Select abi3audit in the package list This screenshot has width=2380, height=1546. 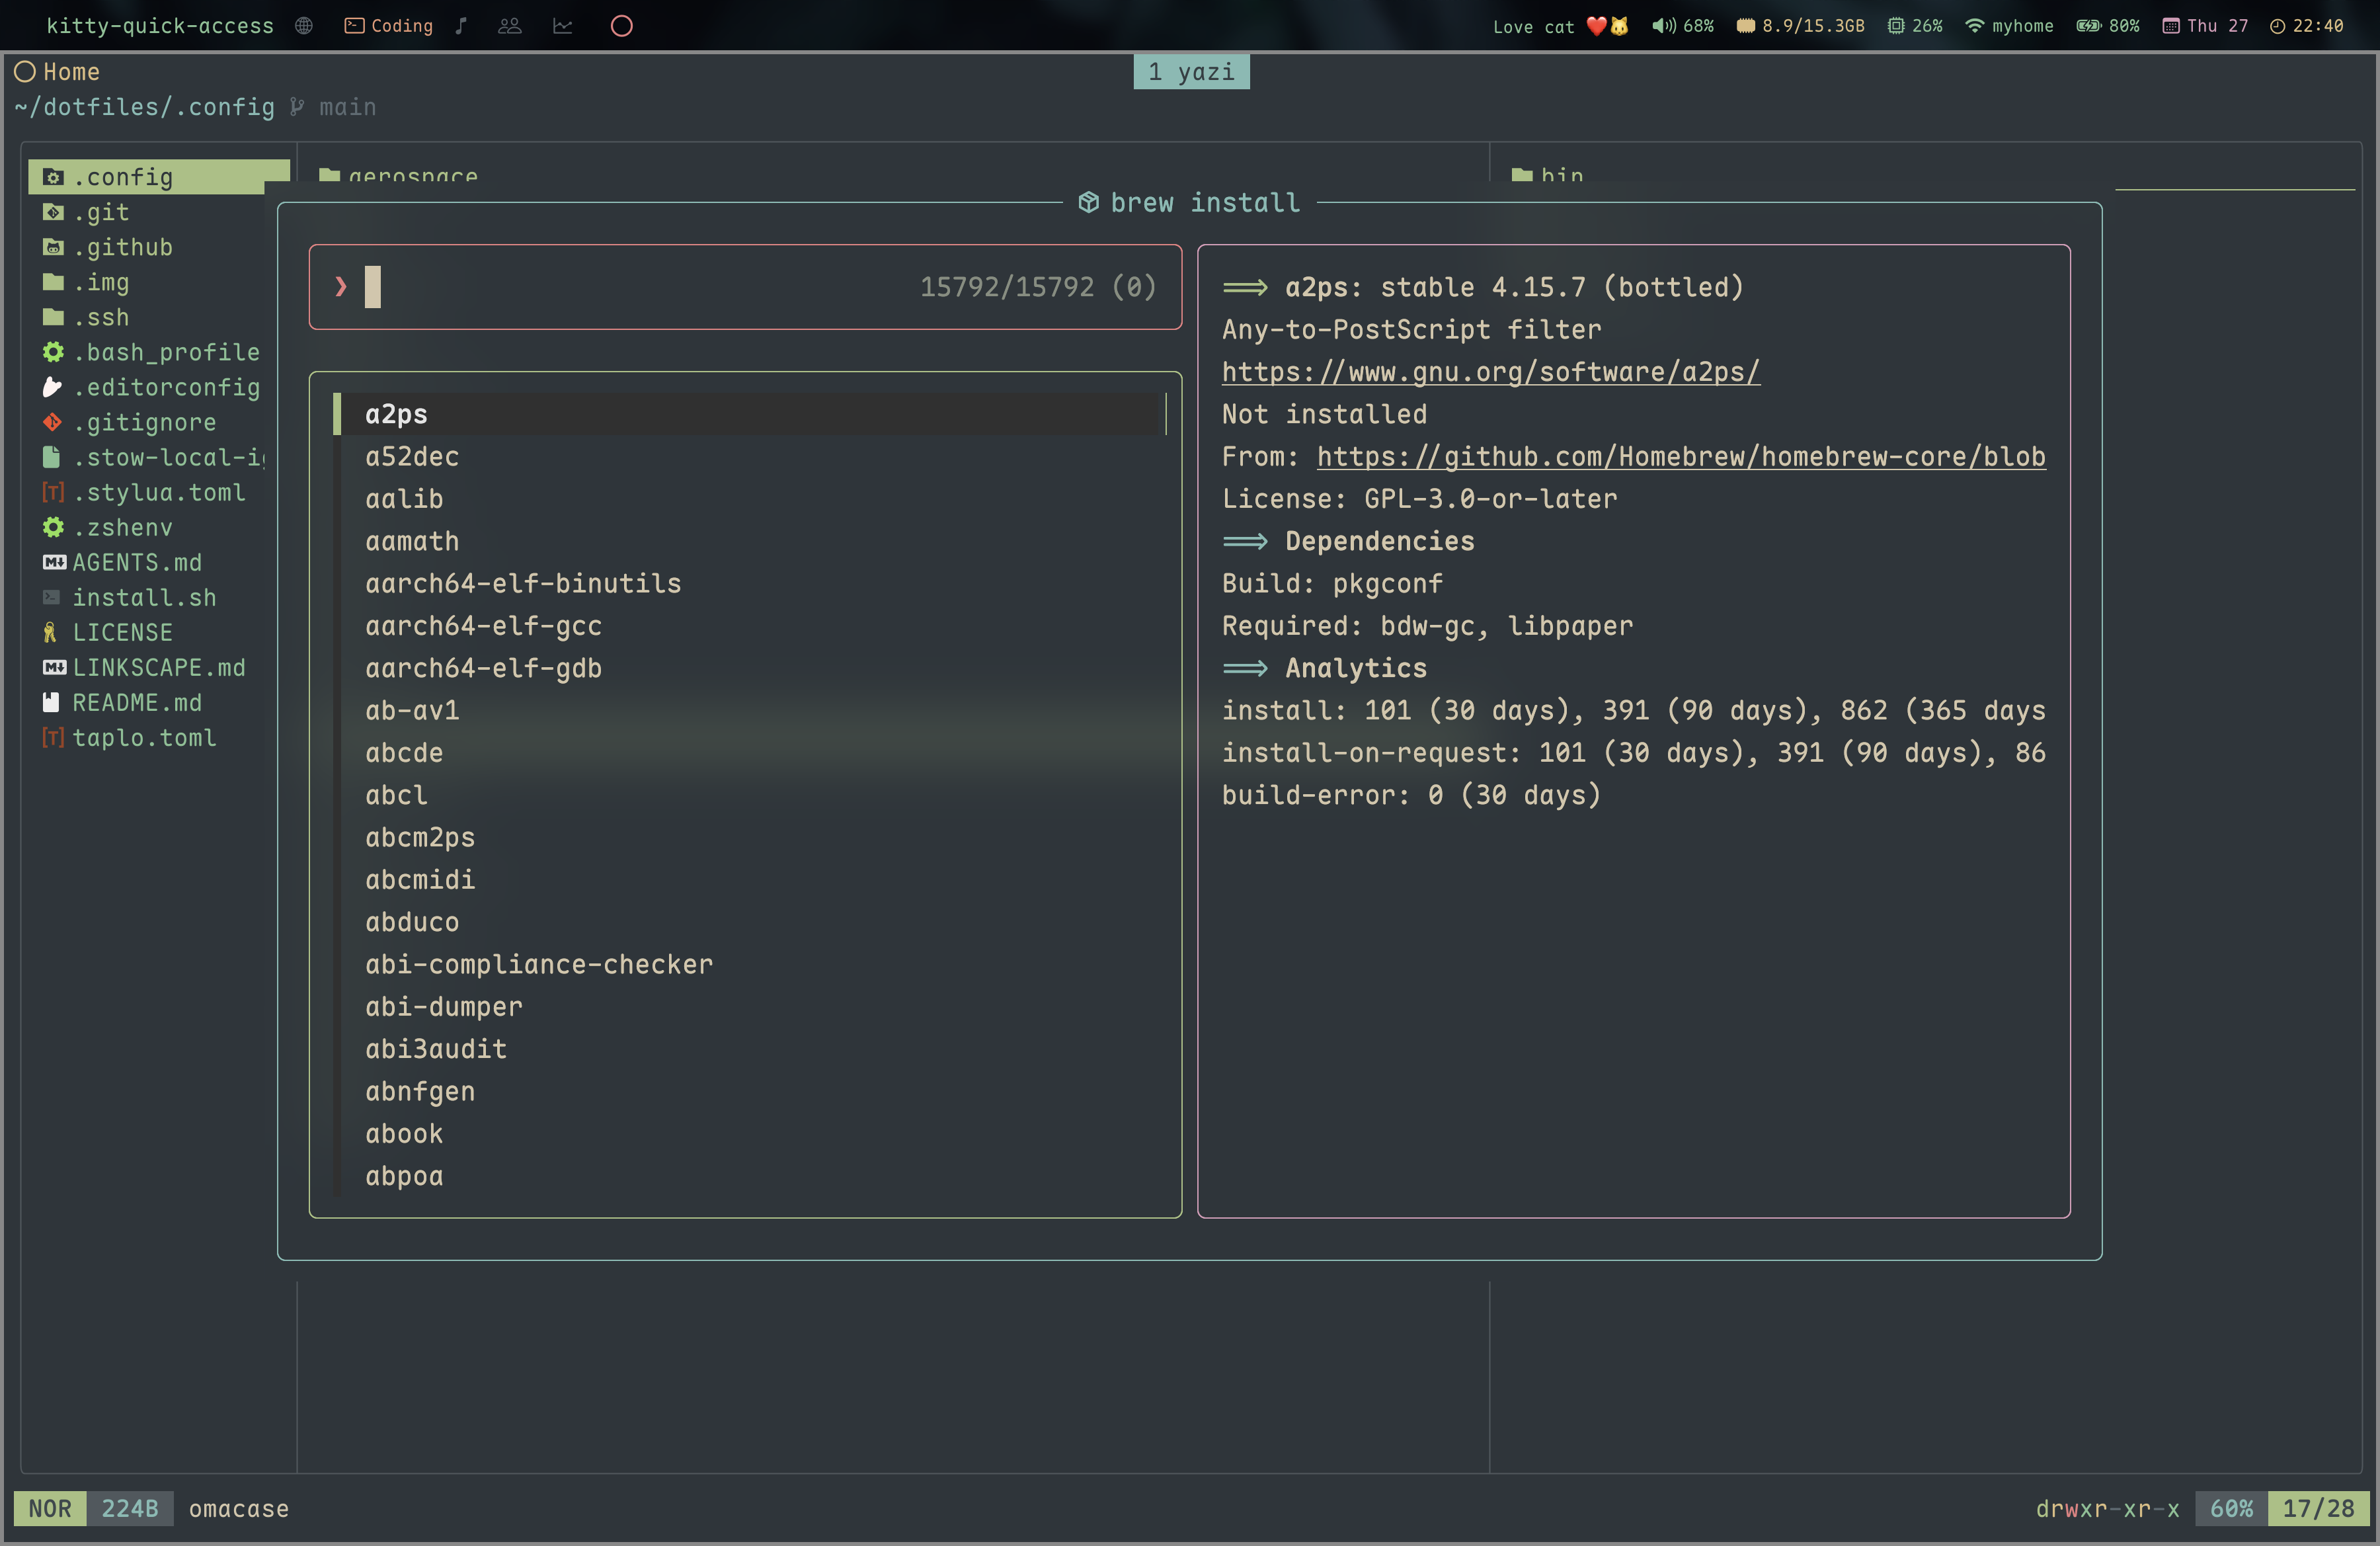[436, 1049]
